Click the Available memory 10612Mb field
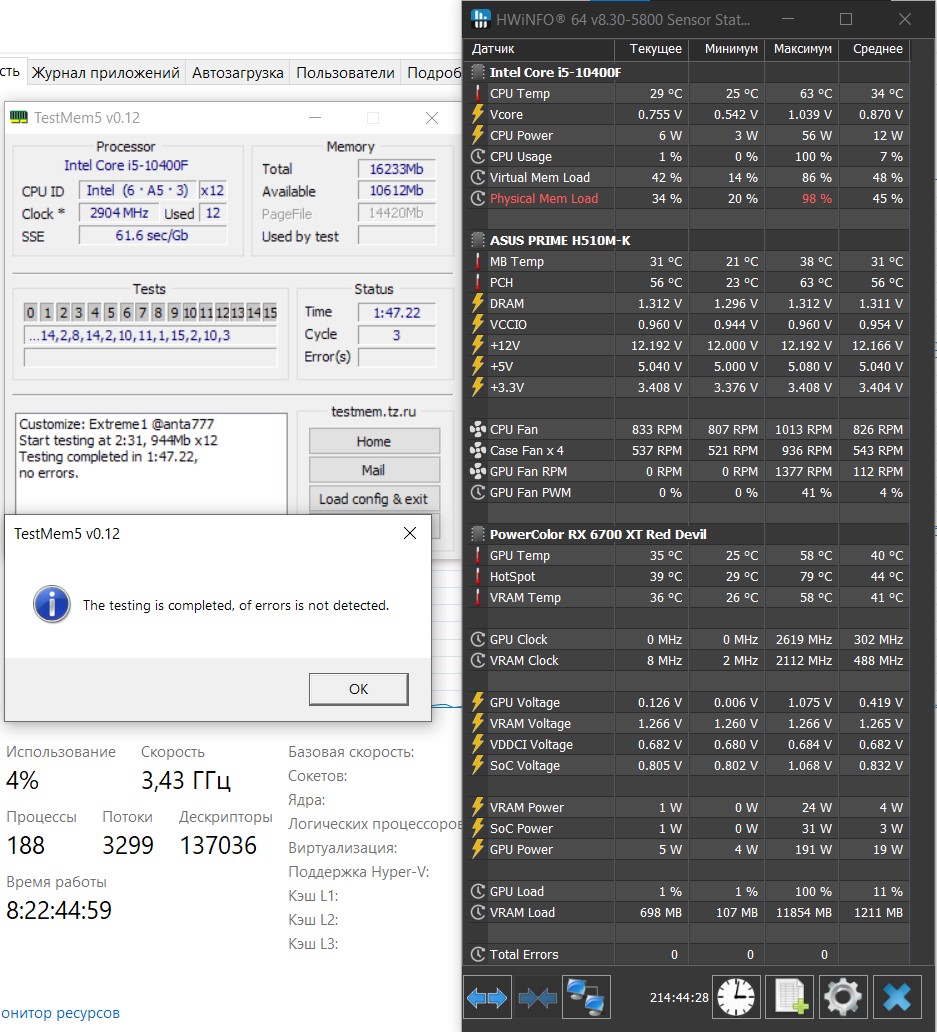The image size is (937, 1032). click(x=396, y=191)
